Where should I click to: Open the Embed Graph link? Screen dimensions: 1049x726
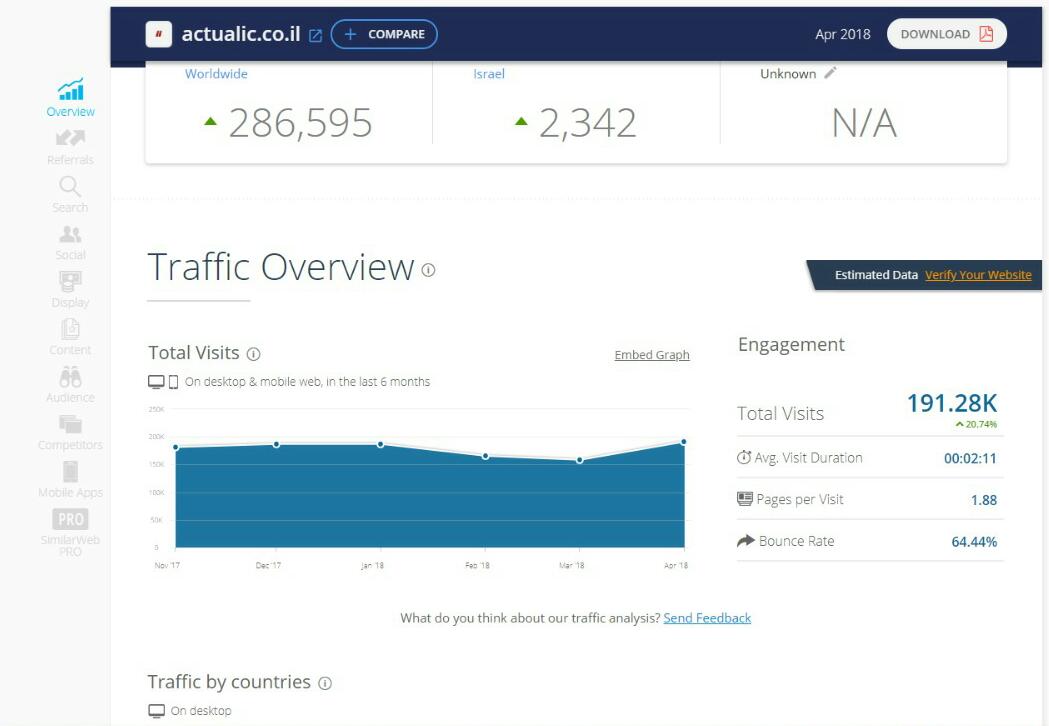[x=651, y=355]
